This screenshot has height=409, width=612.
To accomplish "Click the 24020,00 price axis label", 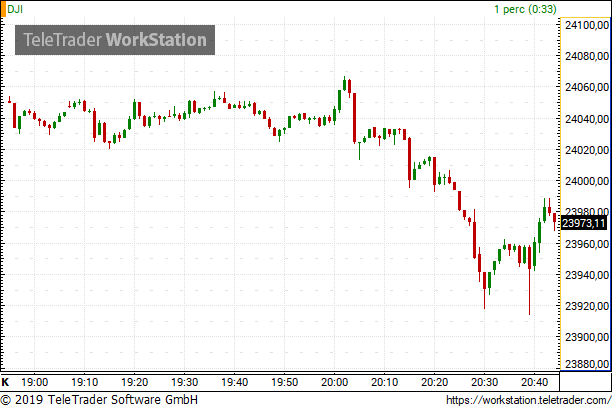I will 587,150.
